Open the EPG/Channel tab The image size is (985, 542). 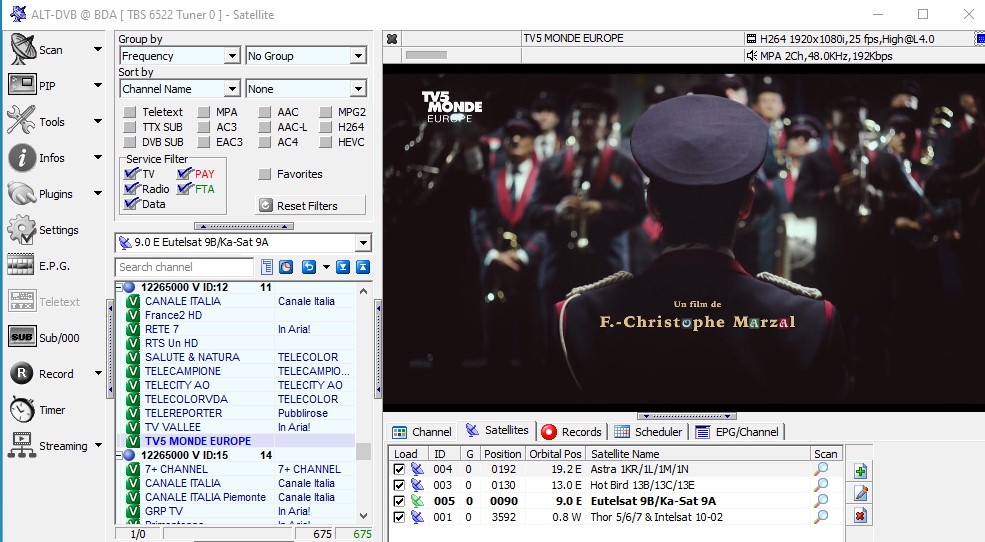pyautogui.click(x=737, y=432)
